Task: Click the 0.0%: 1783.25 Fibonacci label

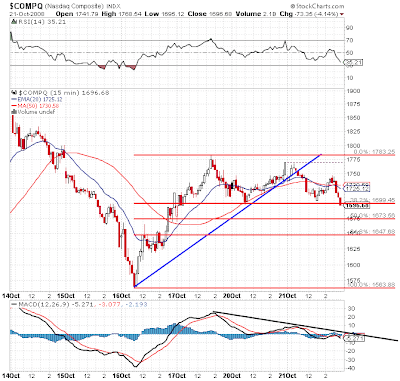Action: tap(374, 152)
